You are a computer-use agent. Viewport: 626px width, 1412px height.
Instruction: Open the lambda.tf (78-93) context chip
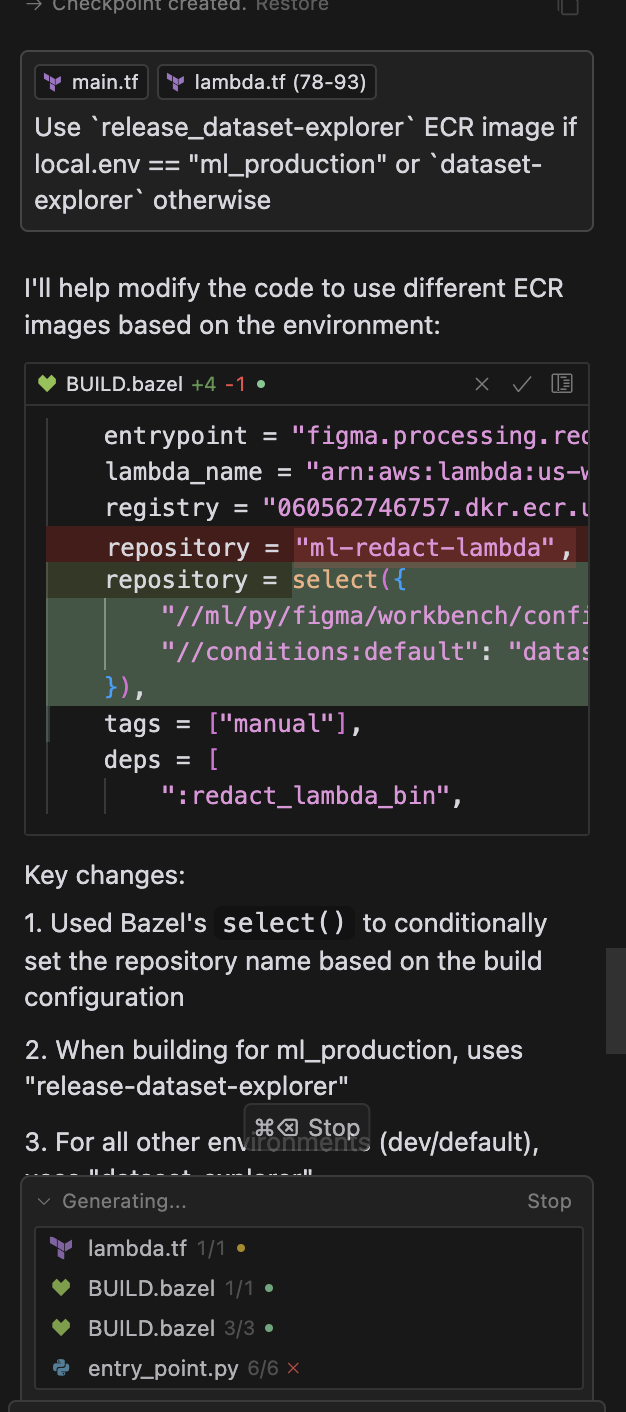(x=266, y=83)
